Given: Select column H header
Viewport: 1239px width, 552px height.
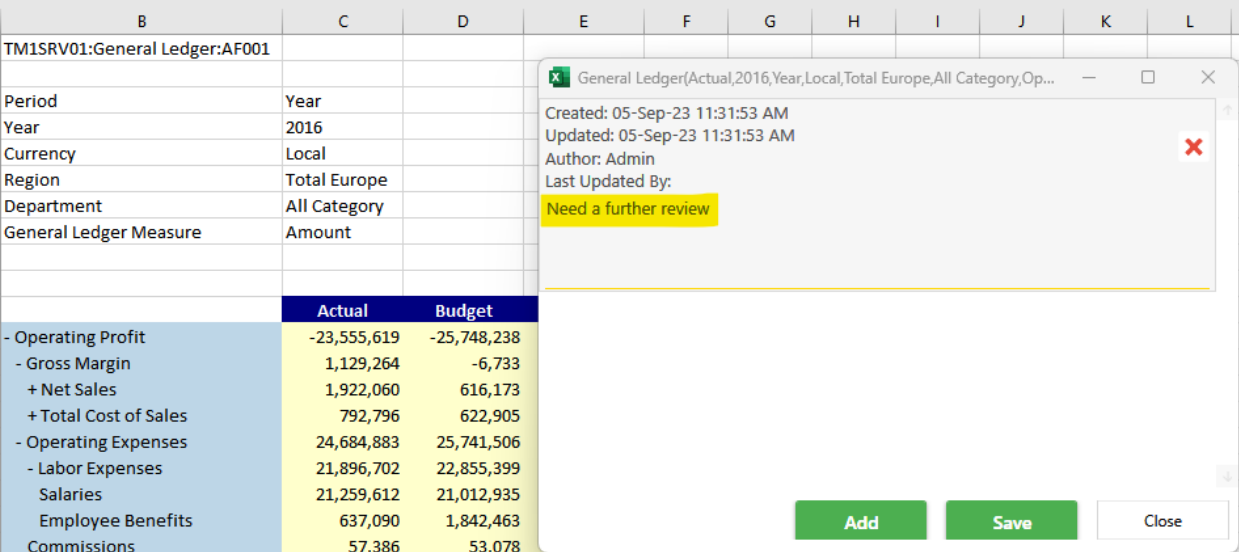Looking at the screenshot, I should (853, 20).
